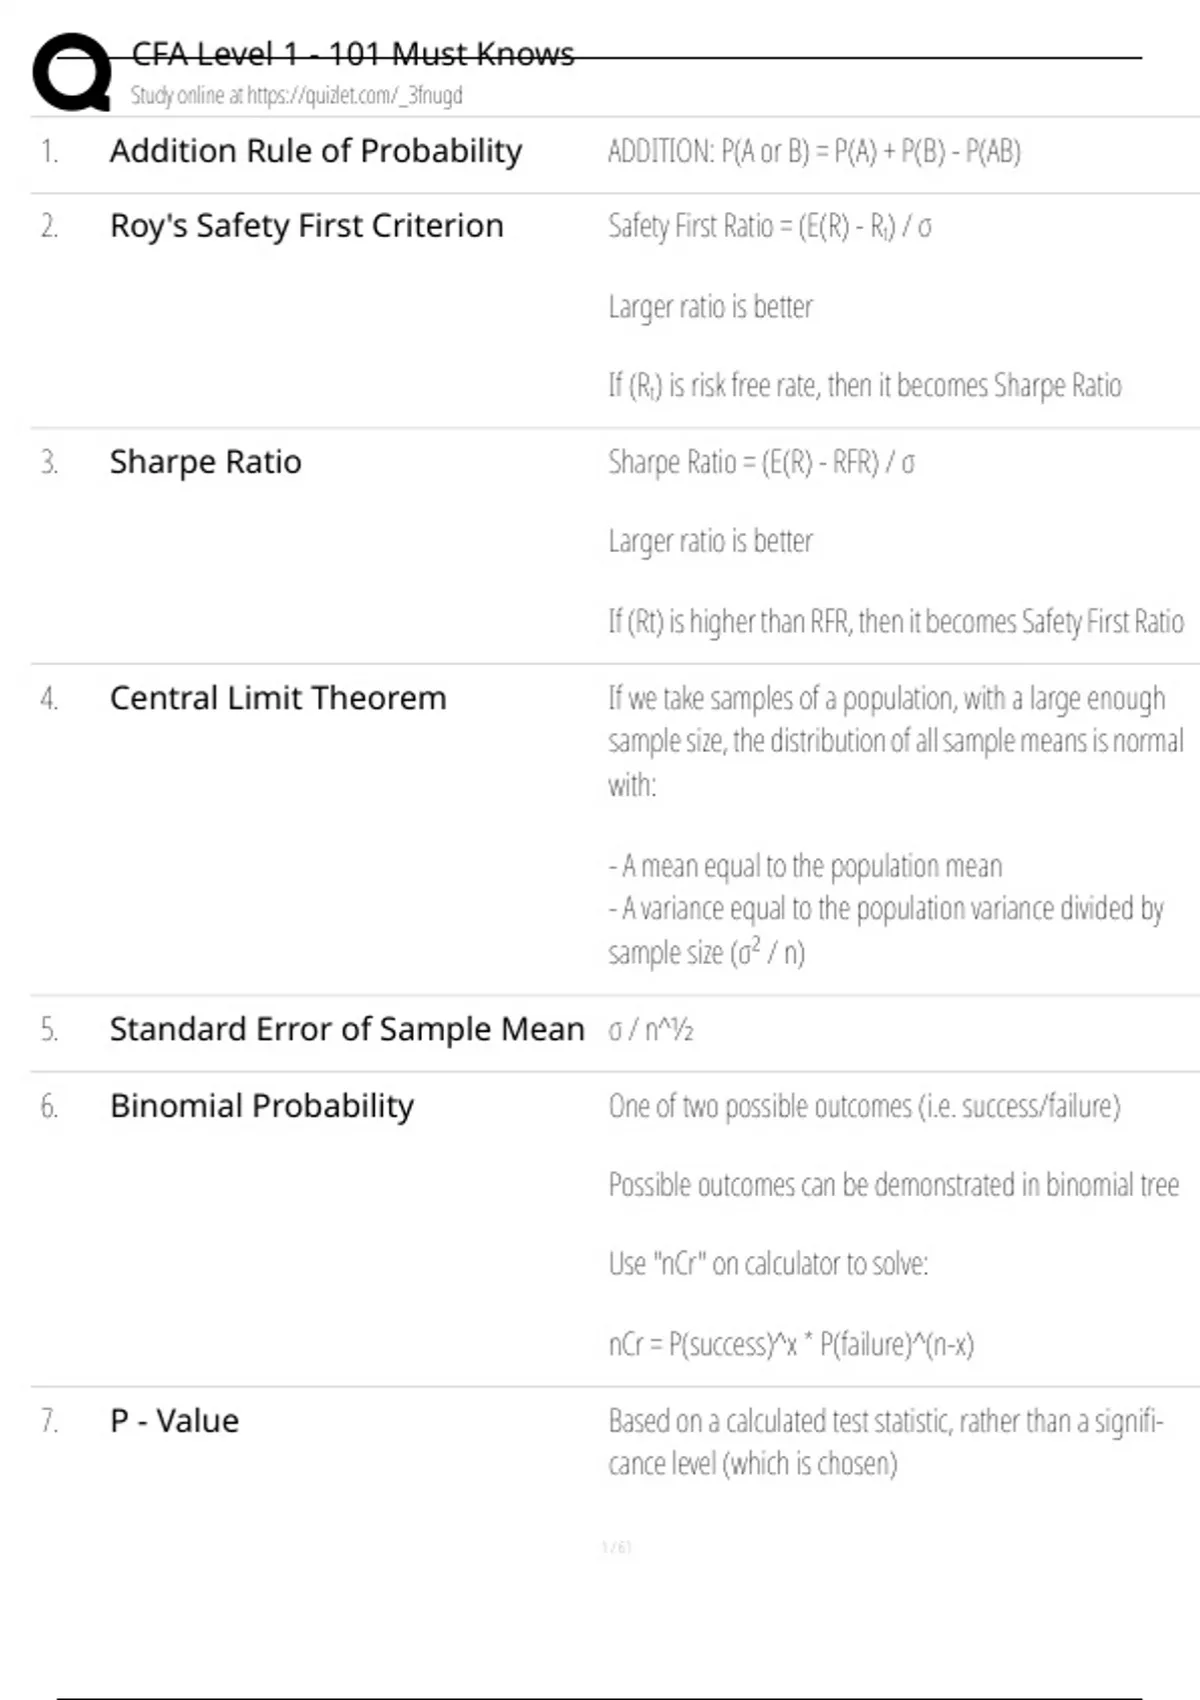The height and width of the screenshot is (1700, 1200).
Task: Select the Binomial Probability term
Action: coord(262,1106)
